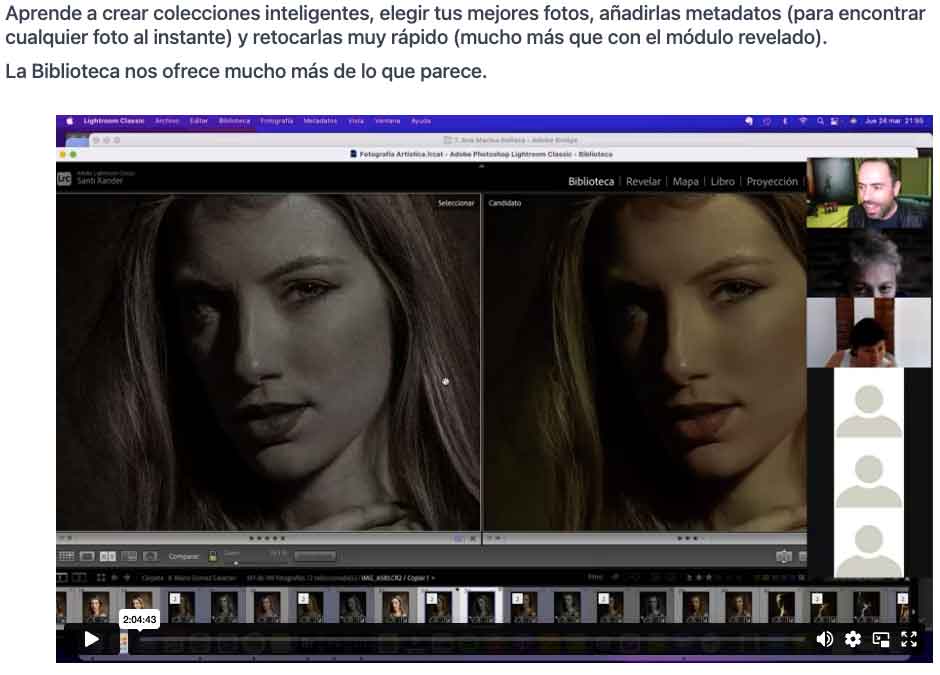
Task: Open the Mapa module tab
Action: pyautogui.click(x=685, y=181)
